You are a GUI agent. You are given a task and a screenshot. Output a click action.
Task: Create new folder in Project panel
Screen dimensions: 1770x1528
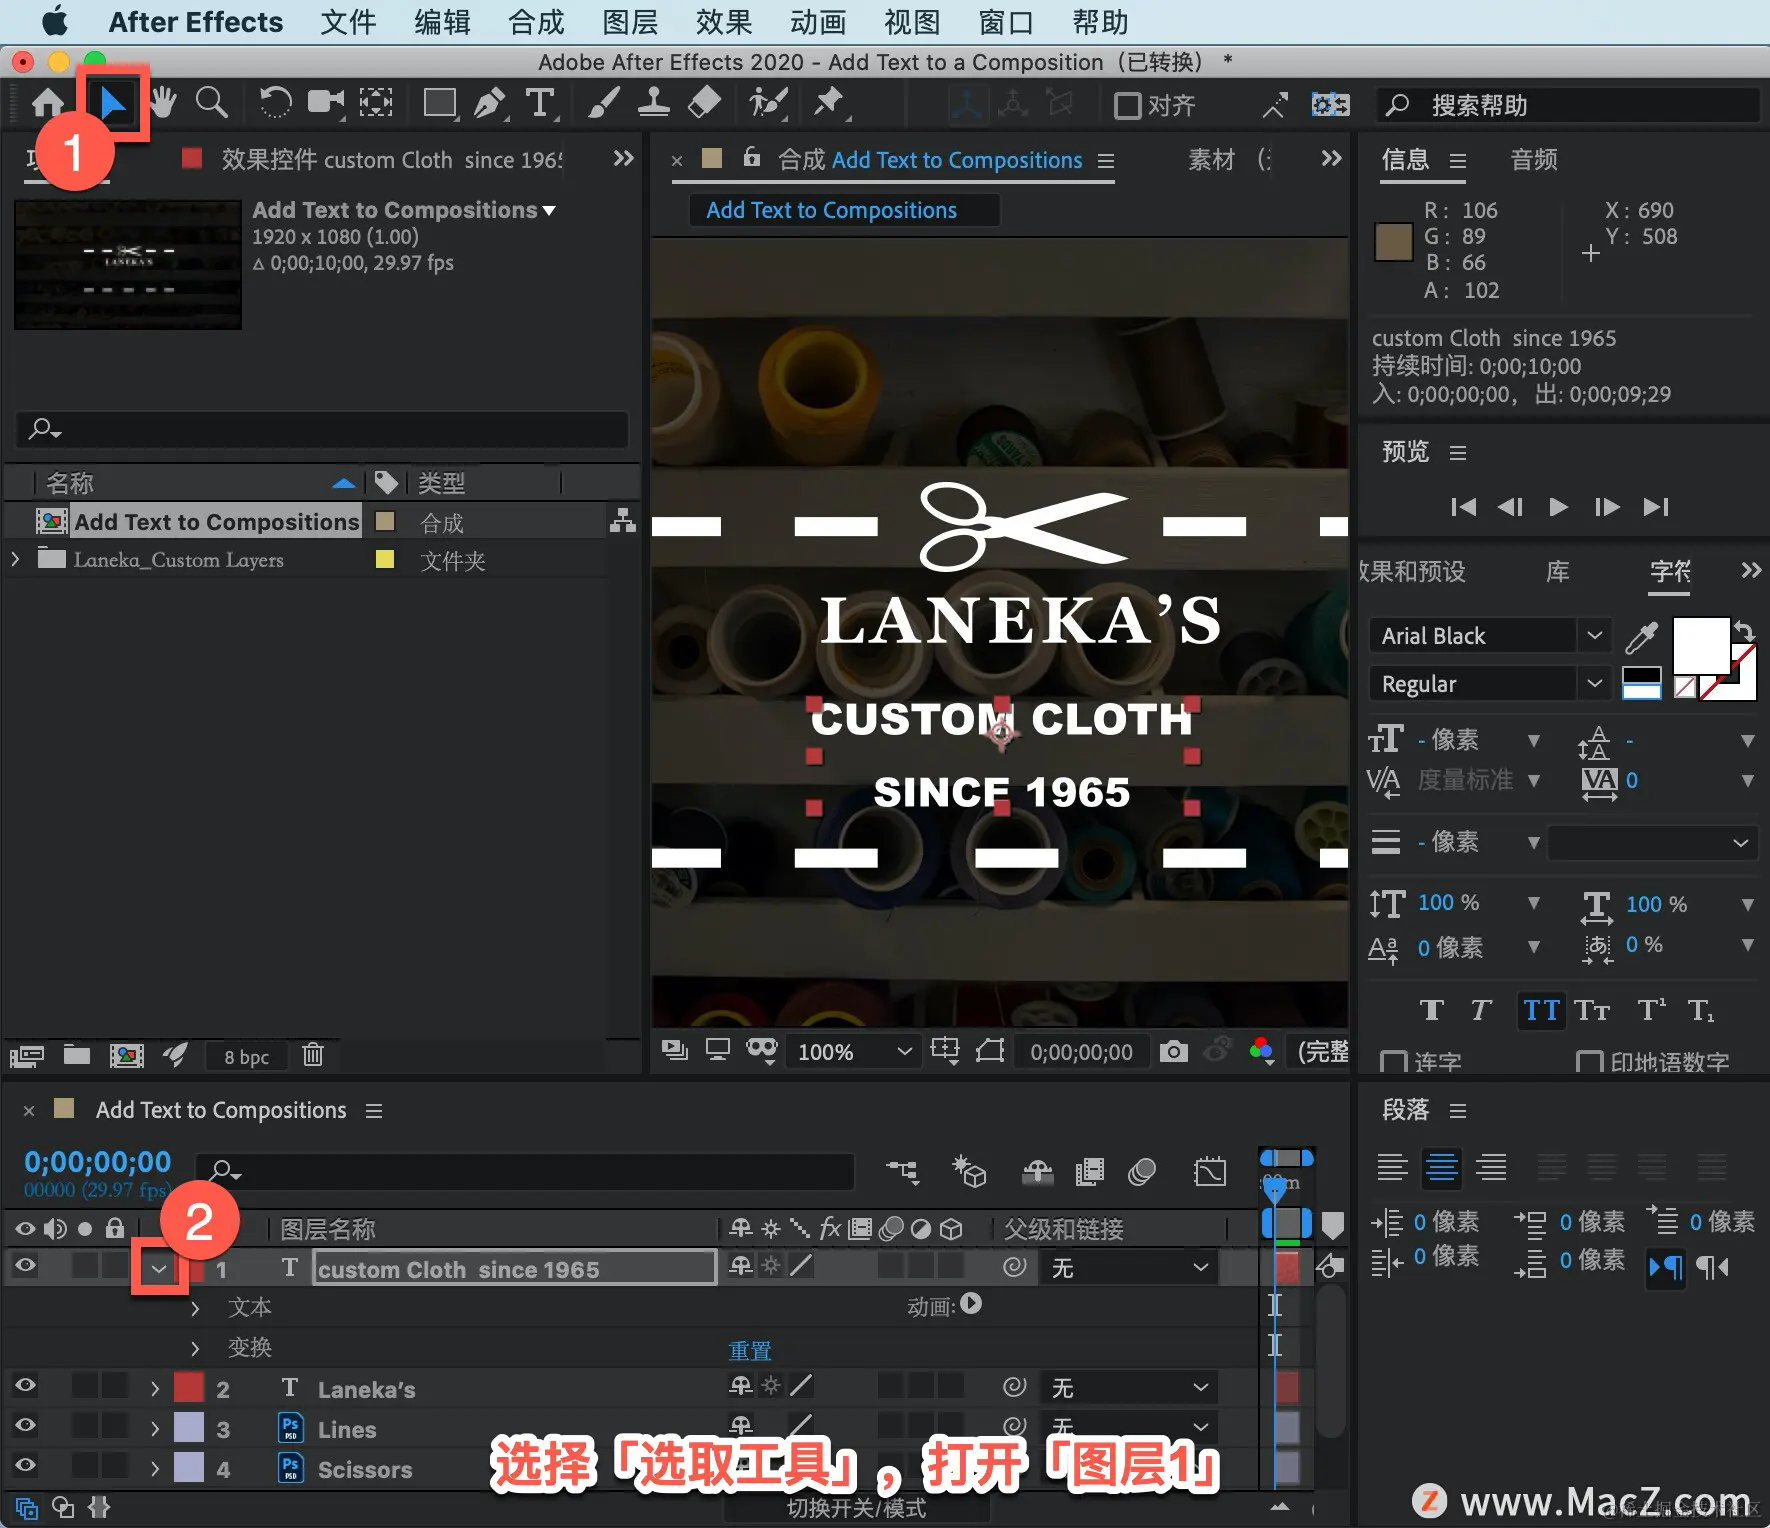[77, 1055]
